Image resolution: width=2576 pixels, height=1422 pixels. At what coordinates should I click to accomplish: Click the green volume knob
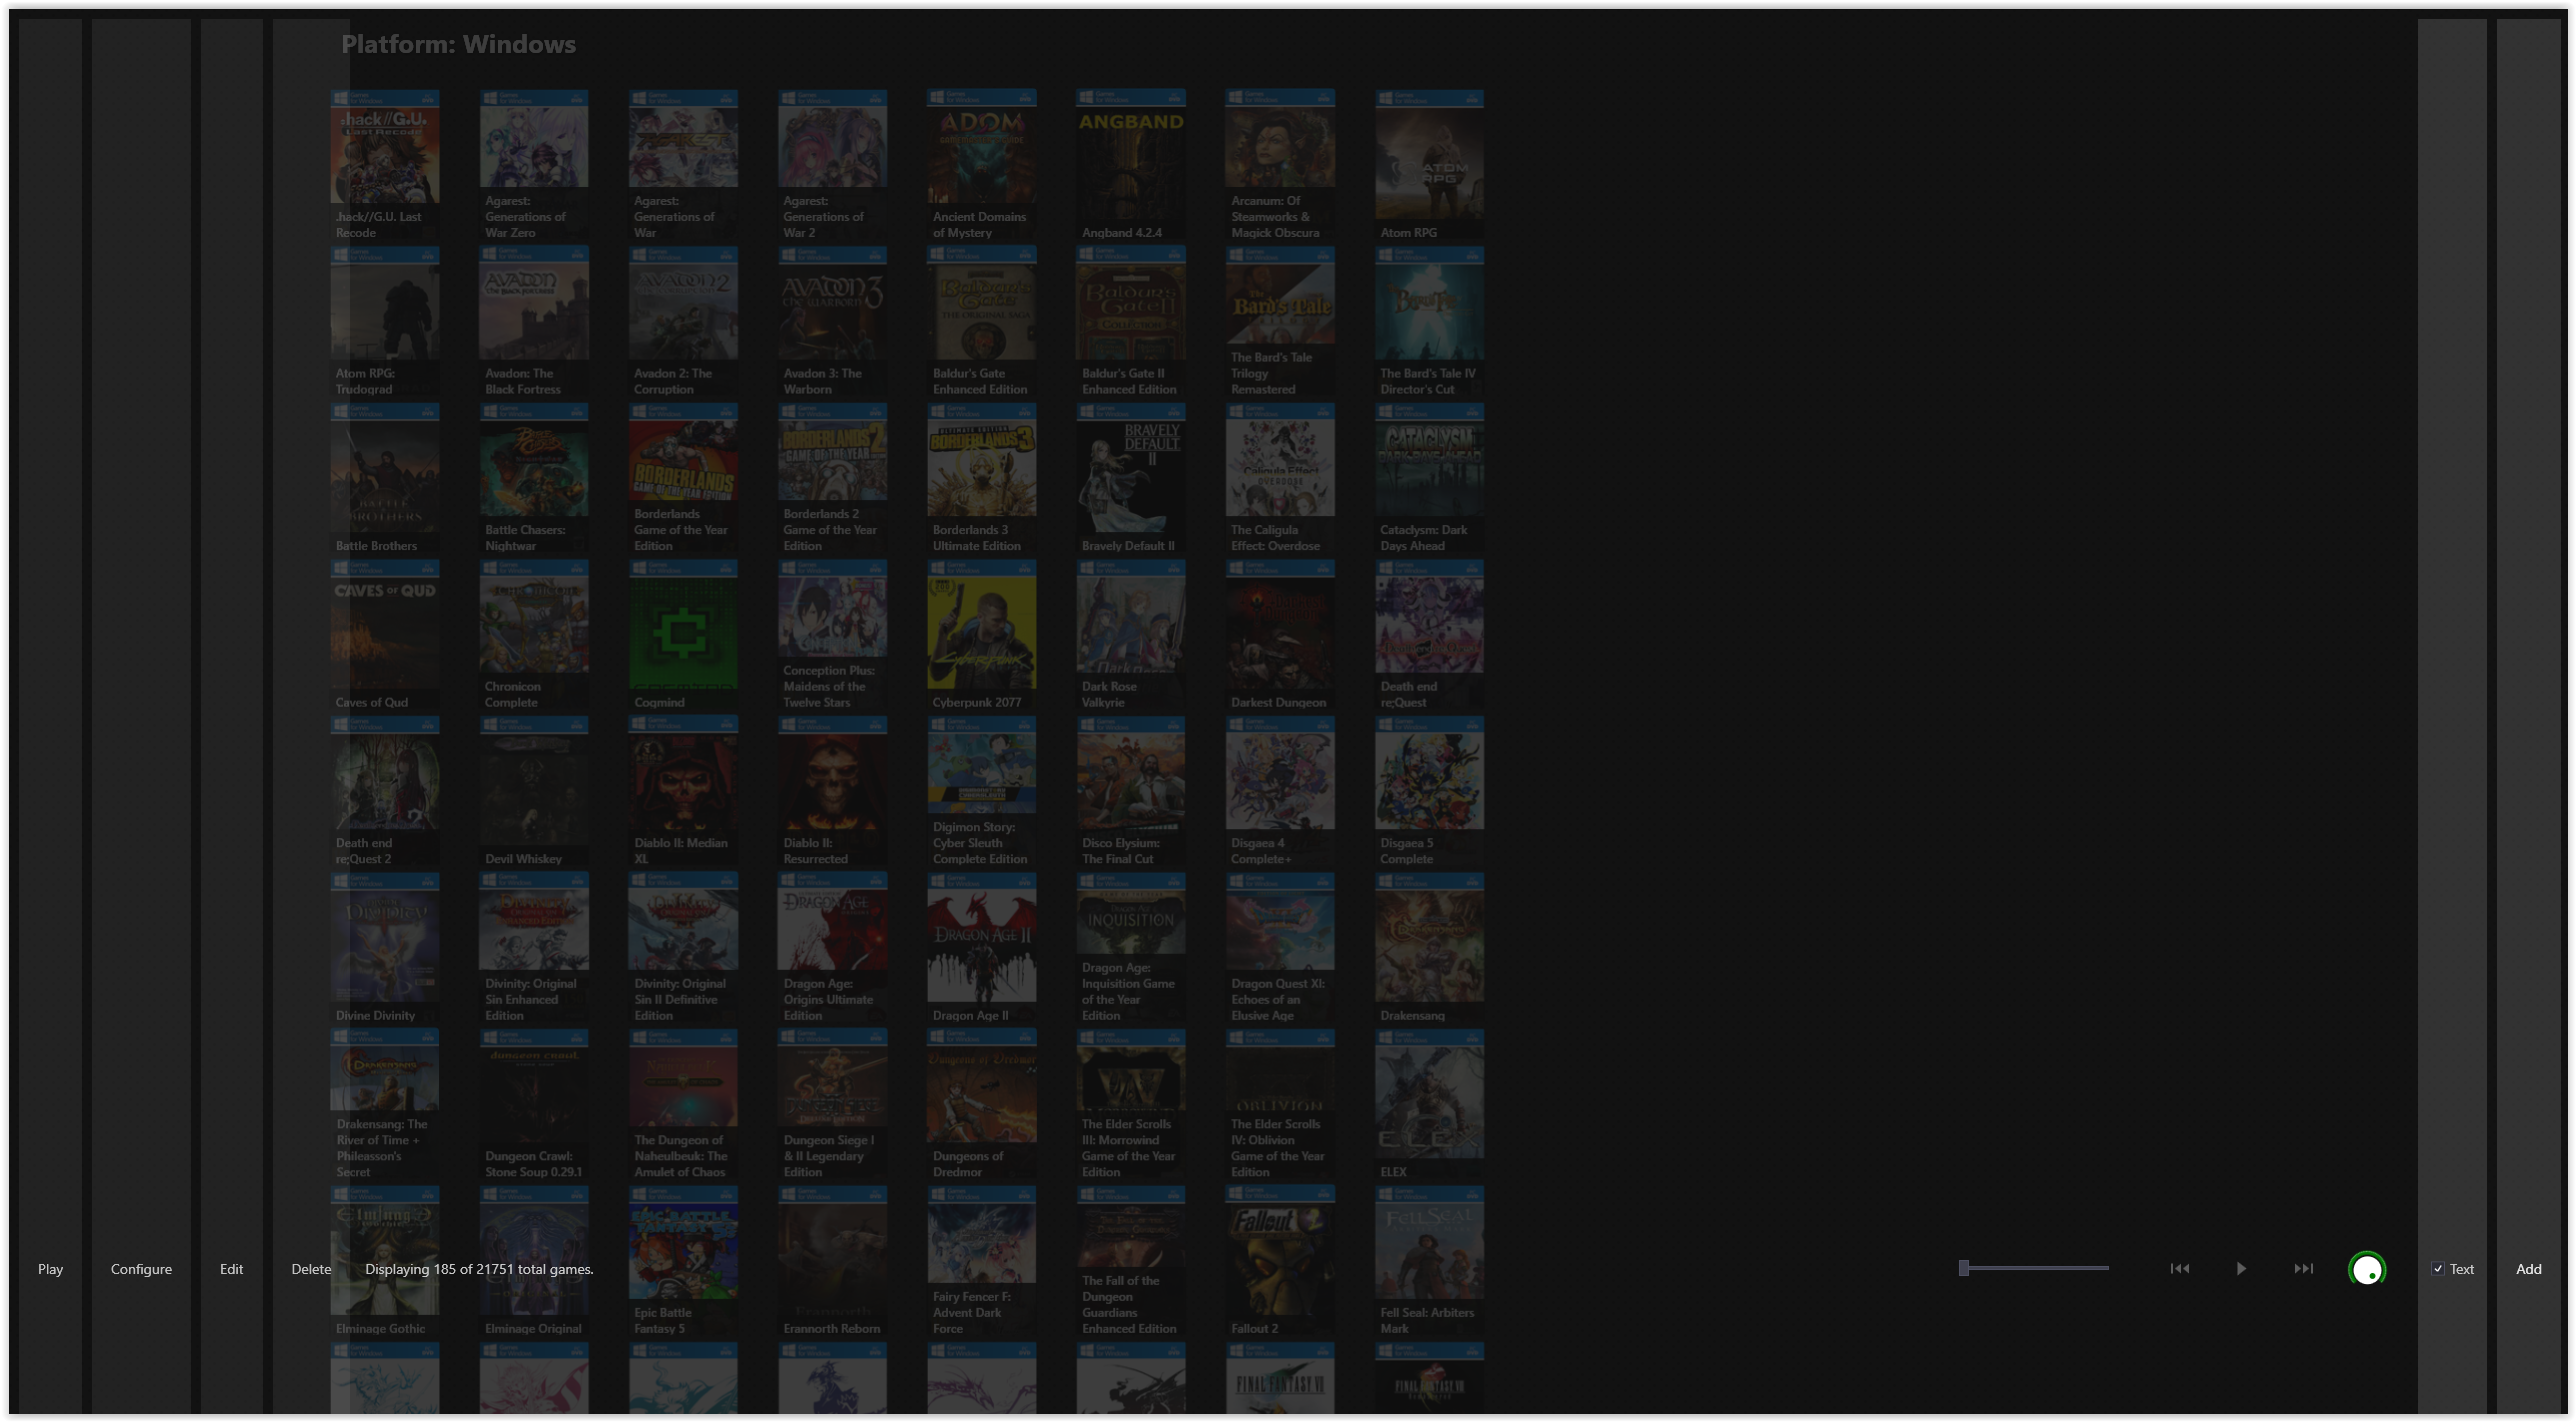(x=2367, y=1269)
